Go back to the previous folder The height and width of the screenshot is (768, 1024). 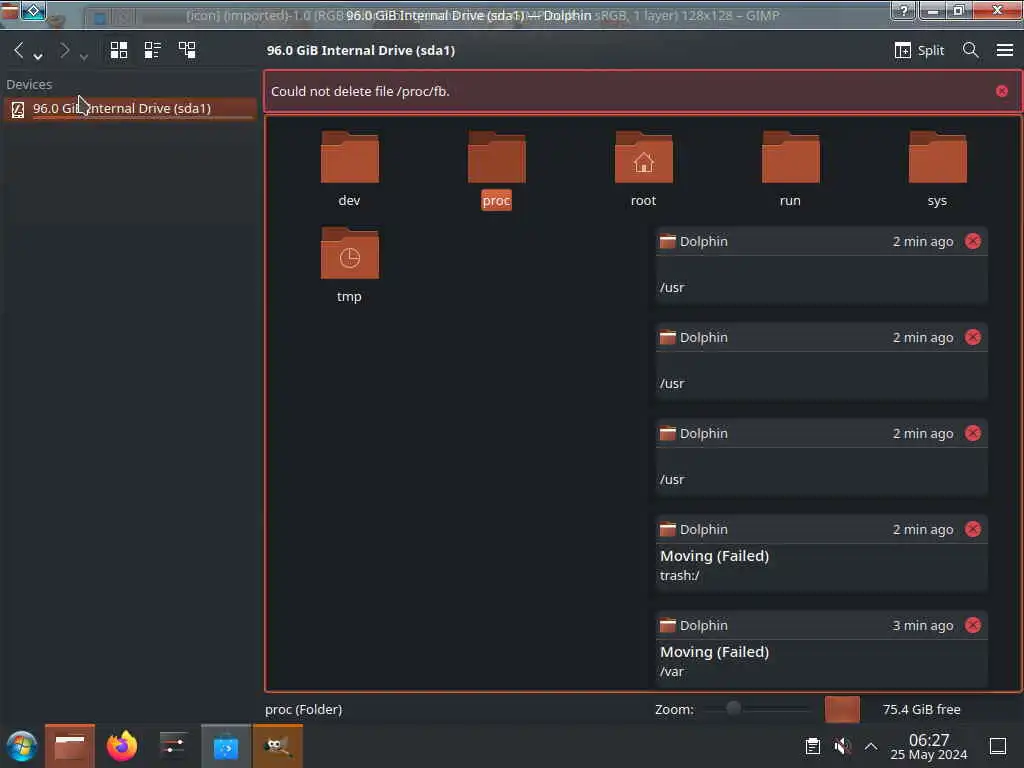(18, 50)
